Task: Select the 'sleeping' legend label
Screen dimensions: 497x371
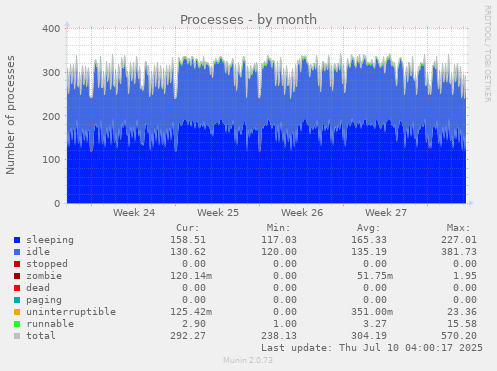Action: [50, 240]
